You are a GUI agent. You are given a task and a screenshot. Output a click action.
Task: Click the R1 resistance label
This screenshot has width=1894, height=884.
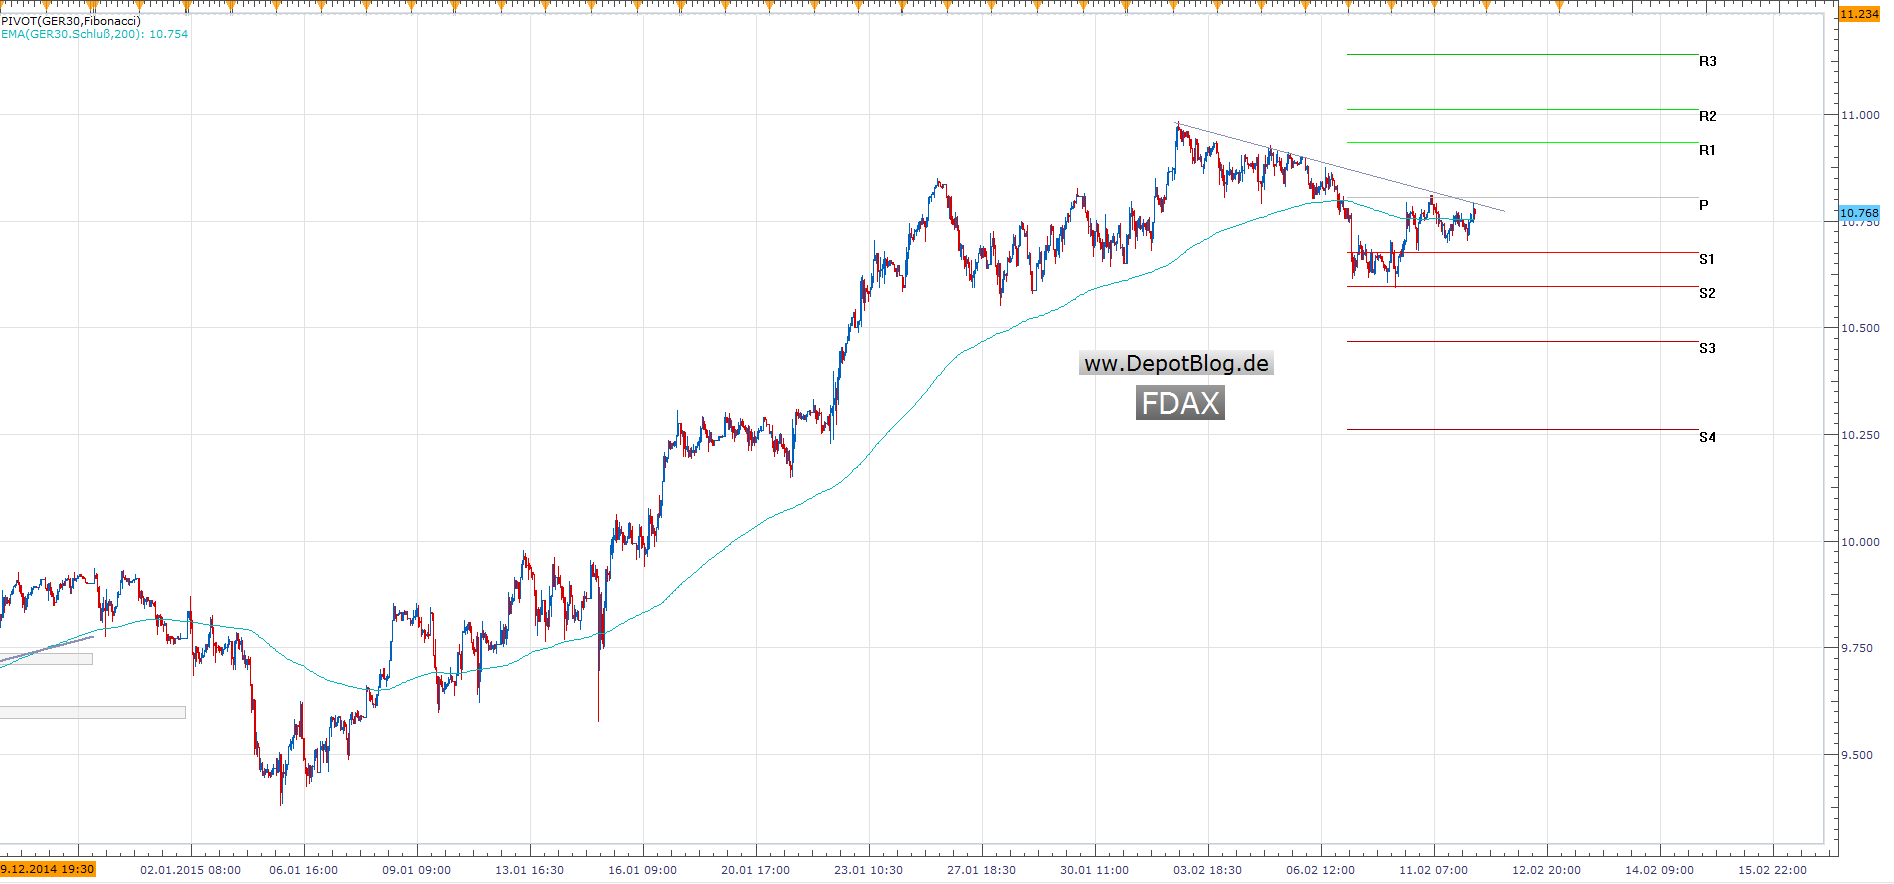click(x=1707, y=151)
